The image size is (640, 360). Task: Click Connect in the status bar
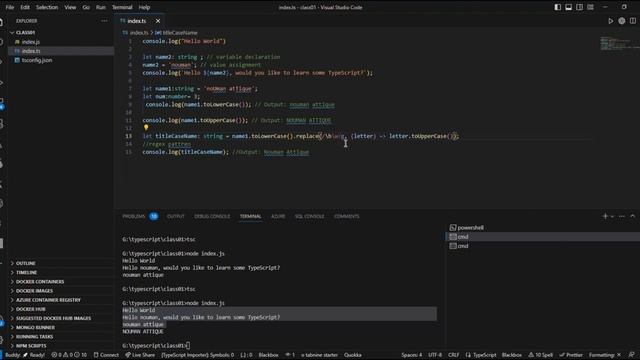[106, 355]
